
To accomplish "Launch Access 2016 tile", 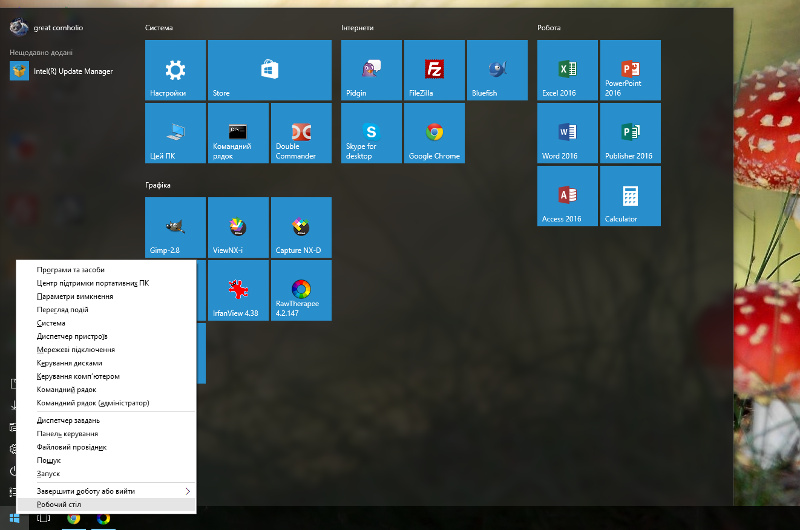I will point(567,196).
